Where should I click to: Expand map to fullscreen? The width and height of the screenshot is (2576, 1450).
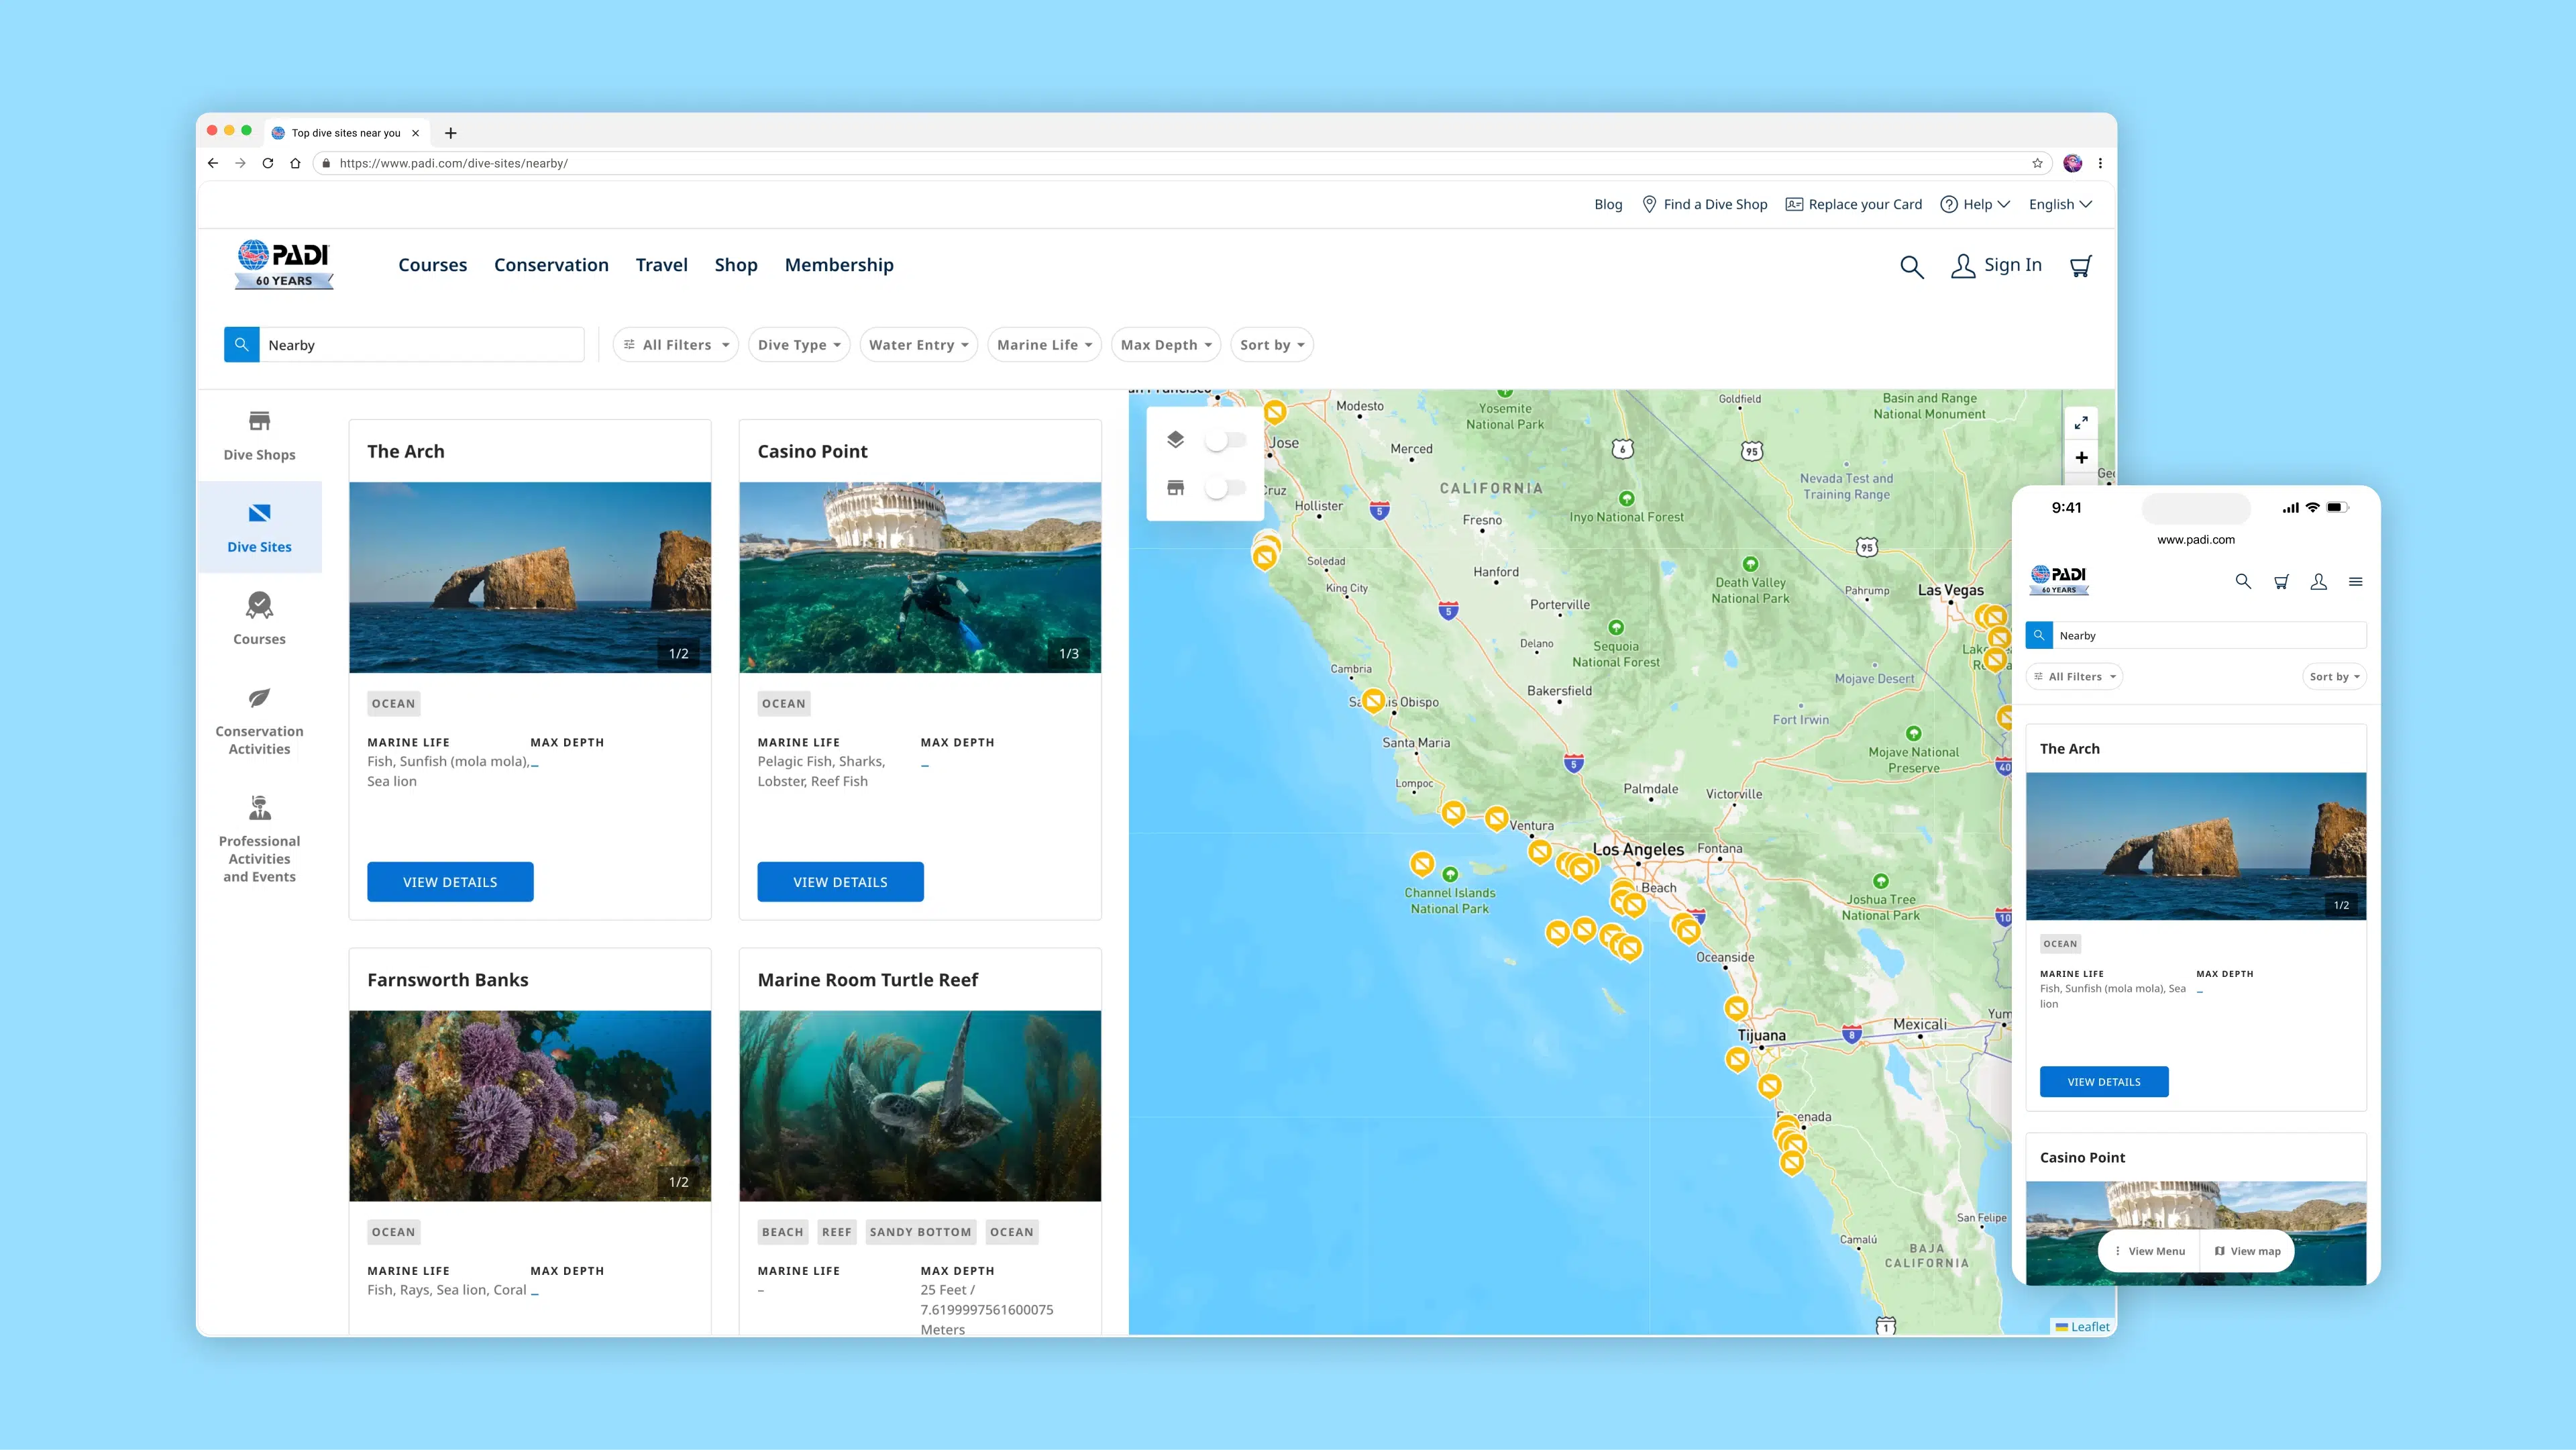coord(2081,423)
